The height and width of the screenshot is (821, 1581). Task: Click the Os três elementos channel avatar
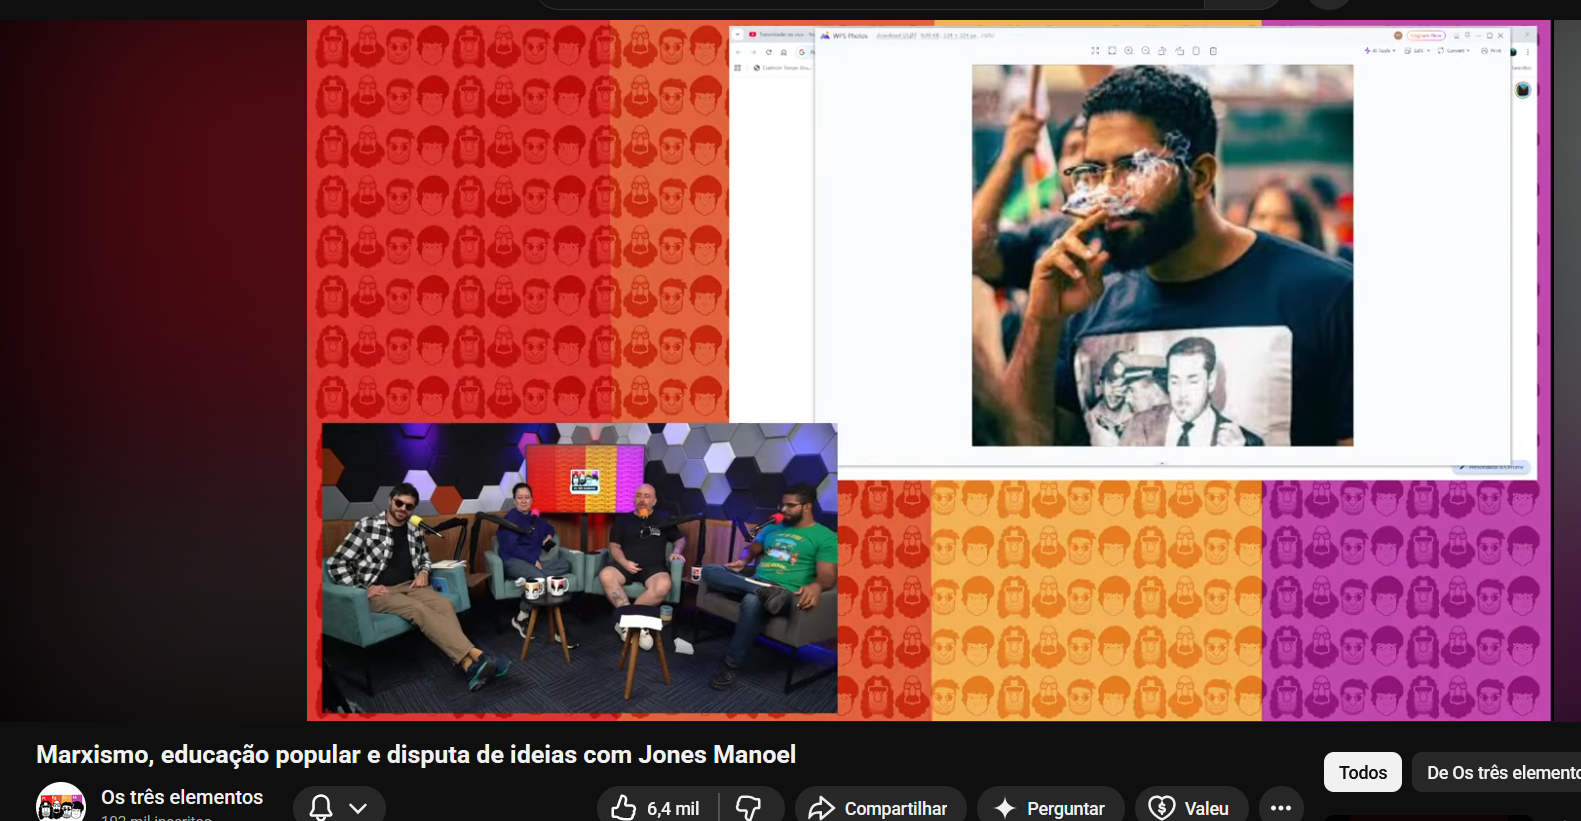click(60, 805)
